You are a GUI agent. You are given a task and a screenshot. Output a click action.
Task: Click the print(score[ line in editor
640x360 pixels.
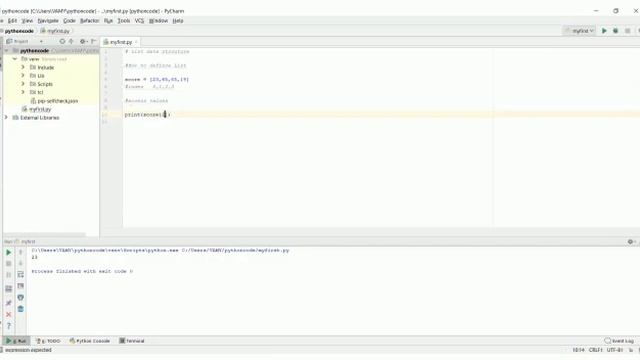[147, 115]
